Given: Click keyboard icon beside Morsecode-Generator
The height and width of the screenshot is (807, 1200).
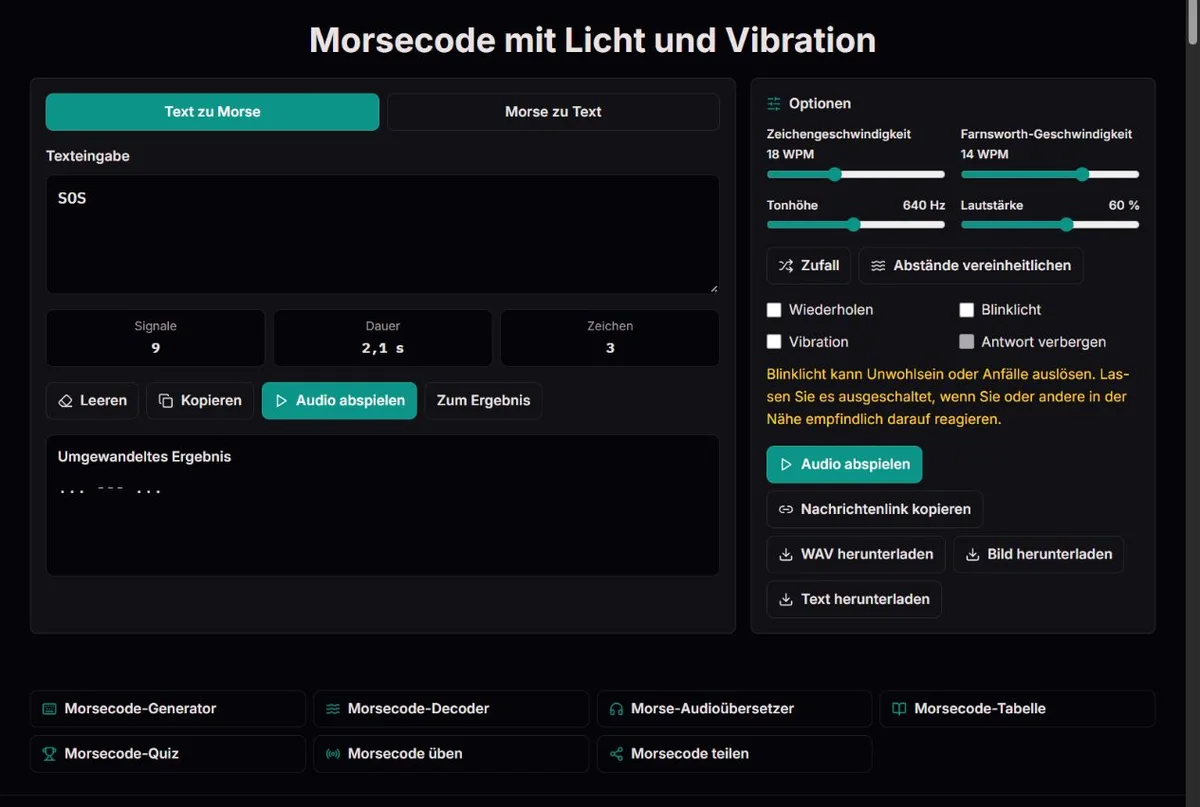Looking at the screenshot, I should [50, 709].
